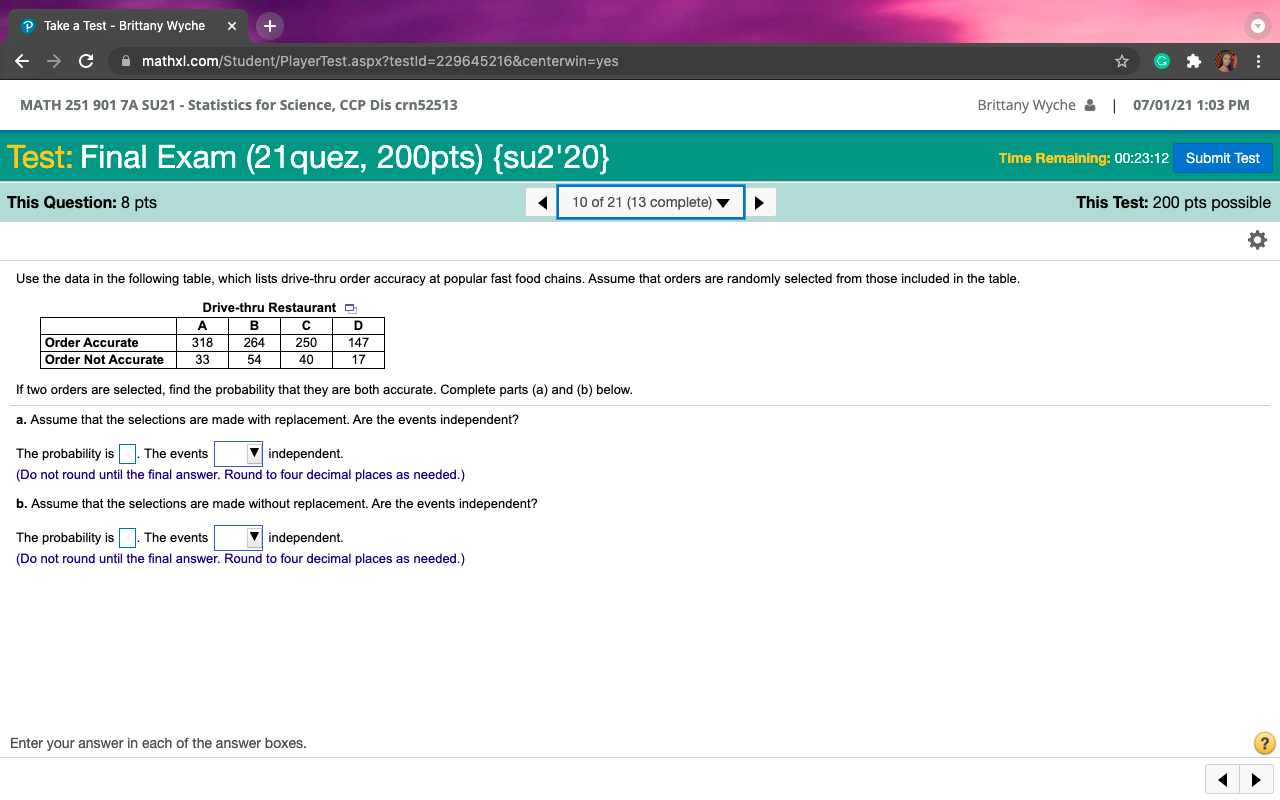1280x800 pixels.
Task: Advance to the next question with the right arrow
Action: [x=761, y=202]
